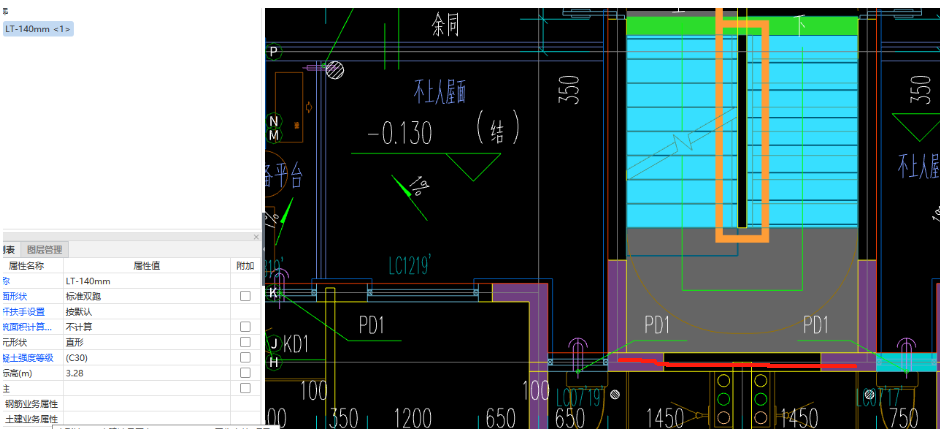The image size is (940, 432).
Task: Select axis marker P on canvas
Action: [x=273, y=52]
